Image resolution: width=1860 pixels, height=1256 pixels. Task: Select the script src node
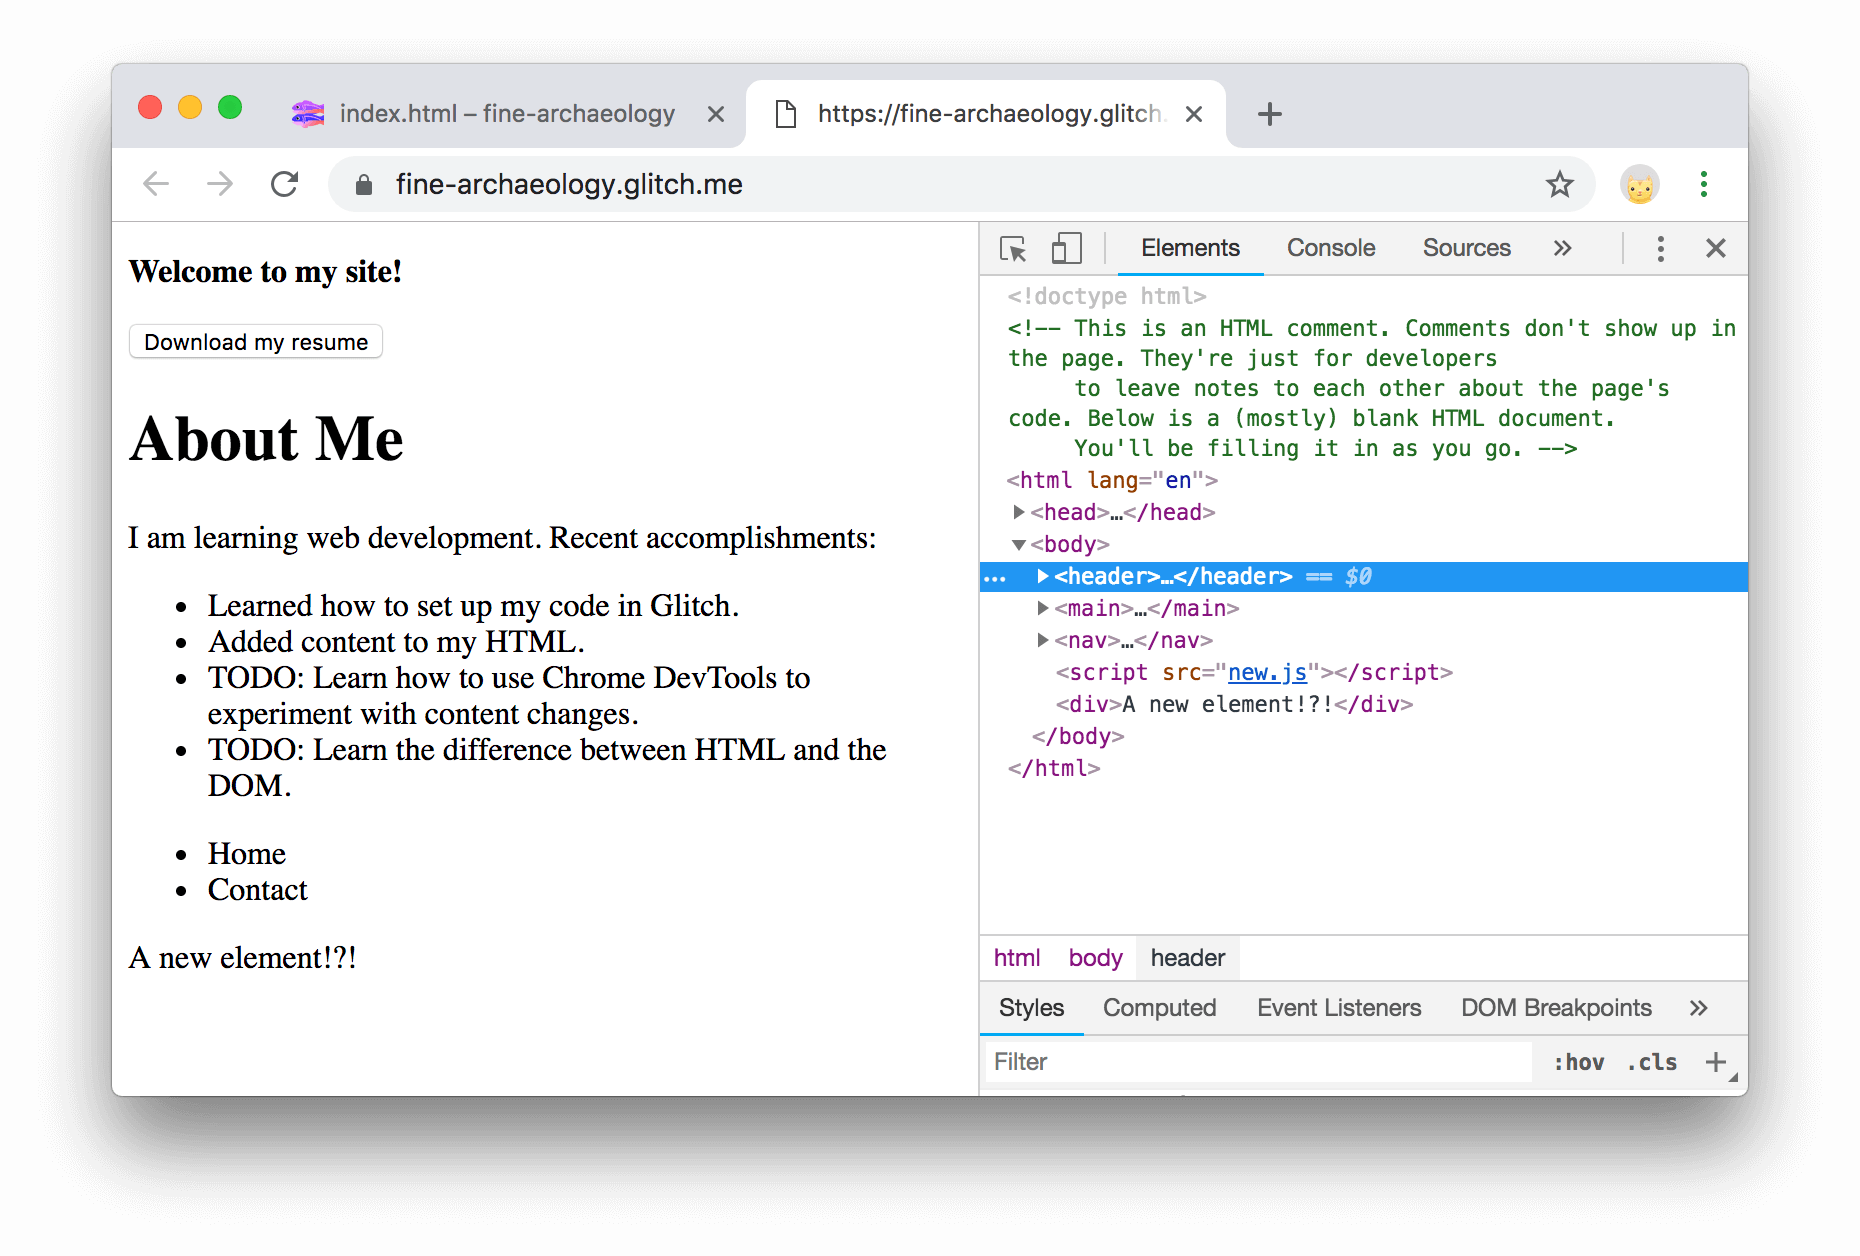(x=1254, y=672)
